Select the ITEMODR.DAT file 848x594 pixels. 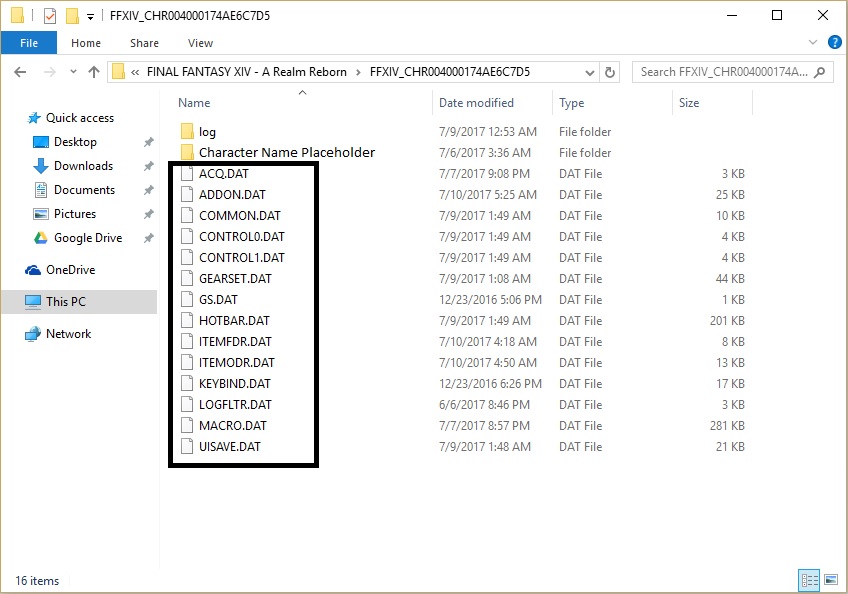[x=236, y=363]
